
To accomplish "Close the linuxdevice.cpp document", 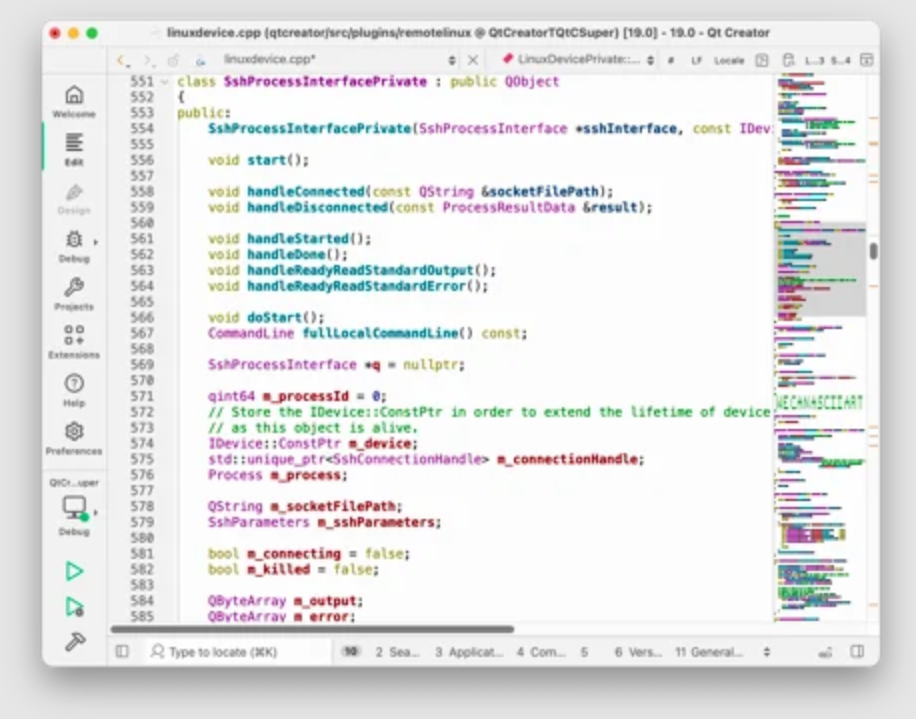I will (473, 60).
